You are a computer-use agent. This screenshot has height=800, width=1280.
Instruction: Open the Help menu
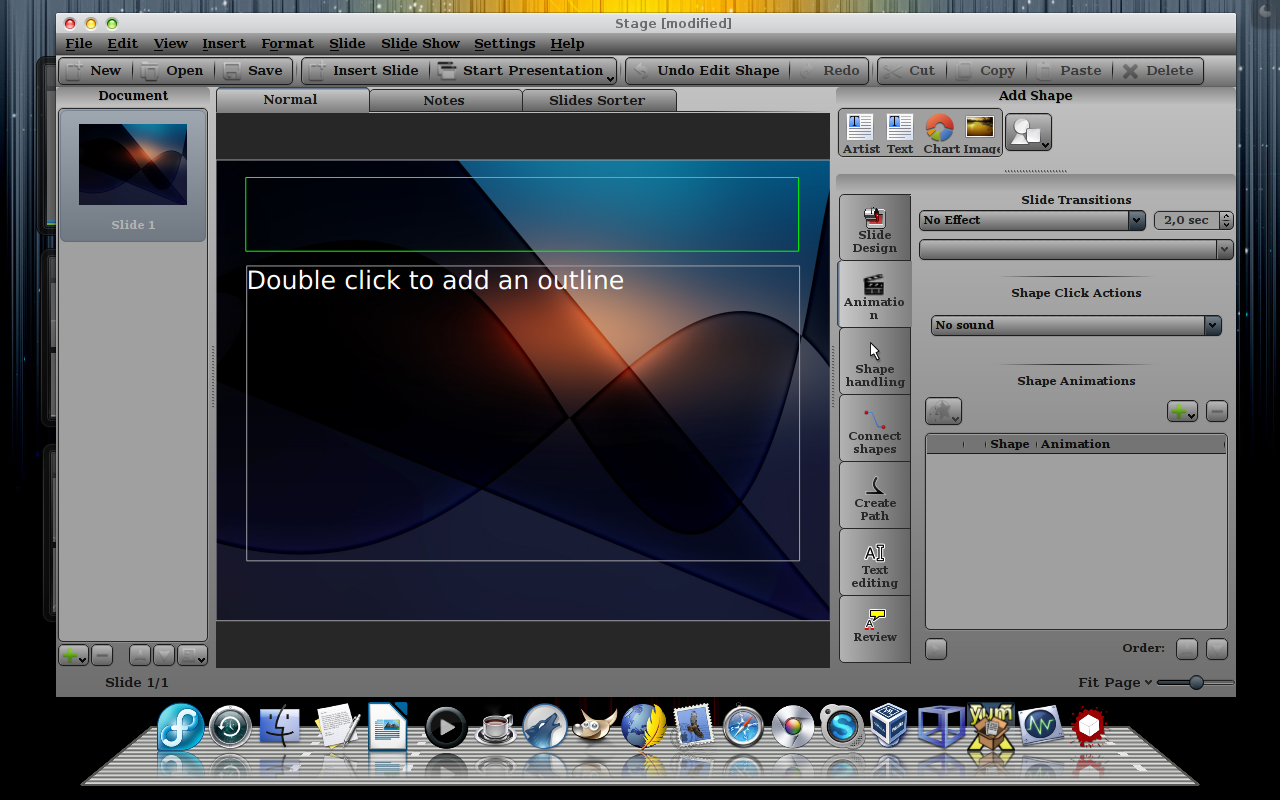(x=568, y=44)
